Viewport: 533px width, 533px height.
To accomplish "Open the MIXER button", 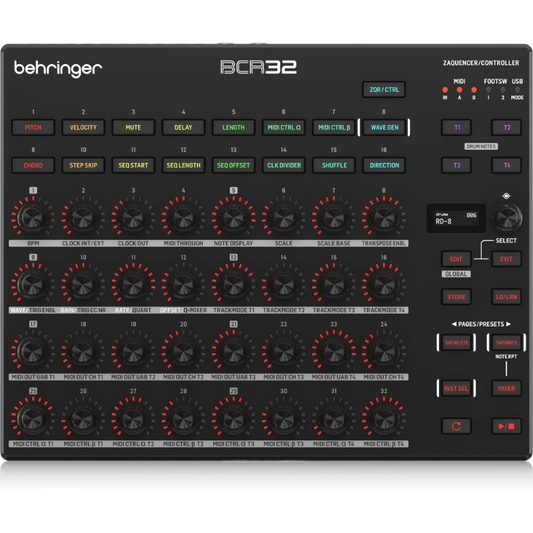I will (x=506, y=388).
